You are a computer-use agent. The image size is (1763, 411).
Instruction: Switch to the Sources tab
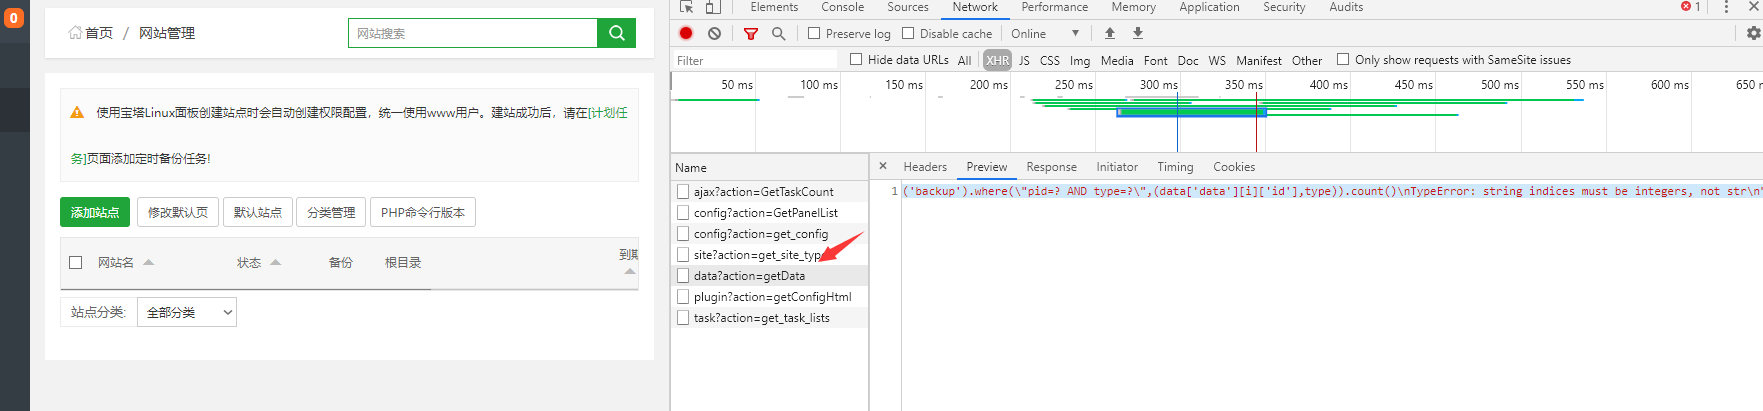[x=908, y=7]
